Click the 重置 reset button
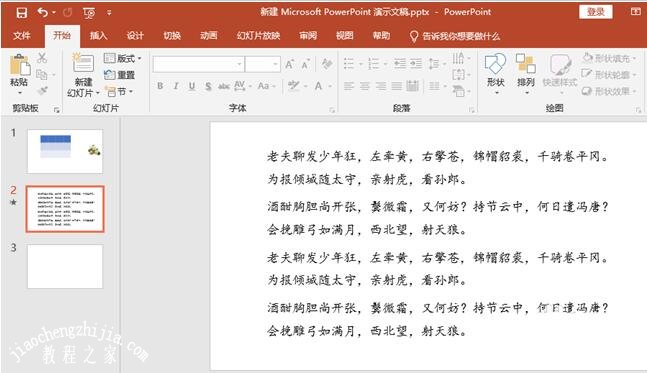The width and height of the screenshot is (647, 373). point(120,75)
